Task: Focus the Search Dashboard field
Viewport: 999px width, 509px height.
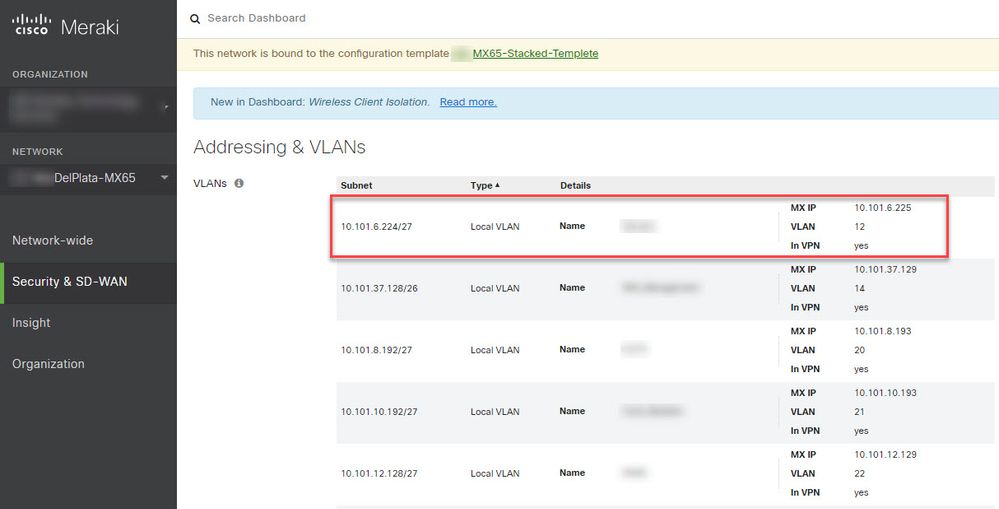Action: (400, 18)
